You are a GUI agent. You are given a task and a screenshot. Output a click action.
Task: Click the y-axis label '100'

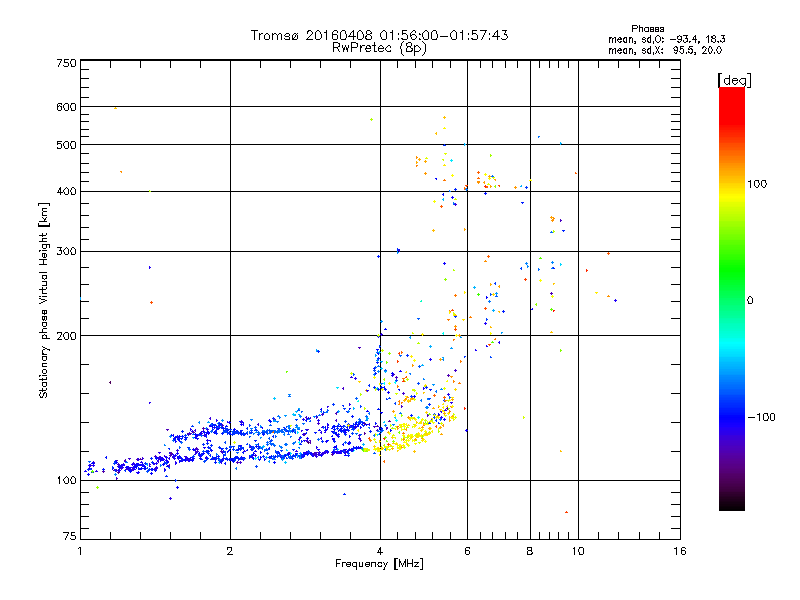(66, 480)
